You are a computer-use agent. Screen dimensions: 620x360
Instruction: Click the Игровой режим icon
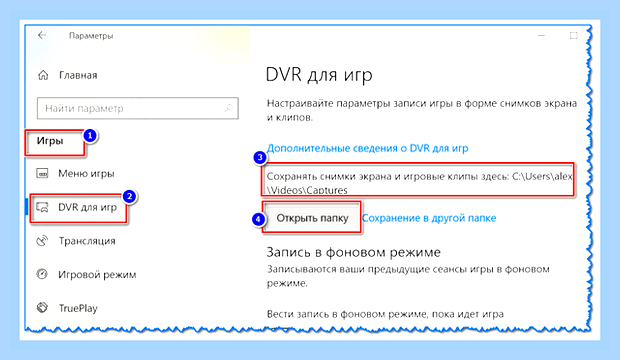pyautogui.click(x=42, y=274)
